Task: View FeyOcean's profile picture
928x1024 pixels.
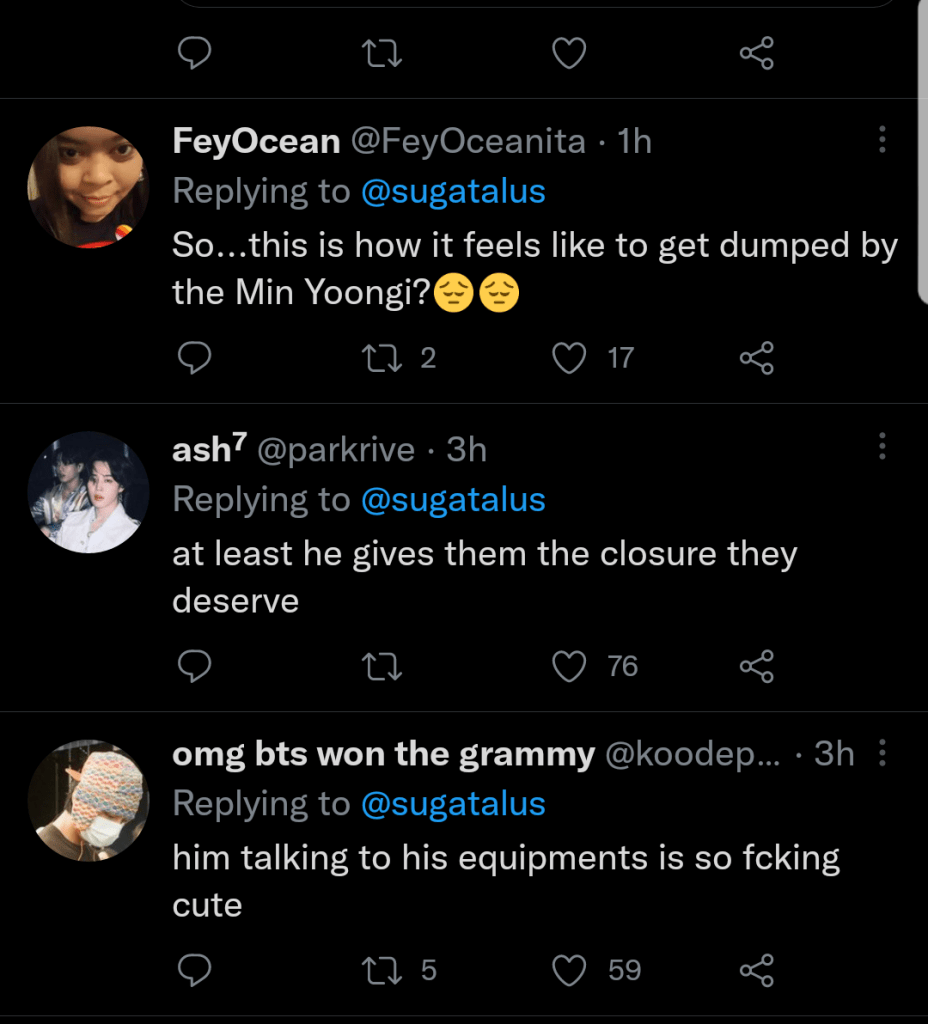Action: coord(88,187)
